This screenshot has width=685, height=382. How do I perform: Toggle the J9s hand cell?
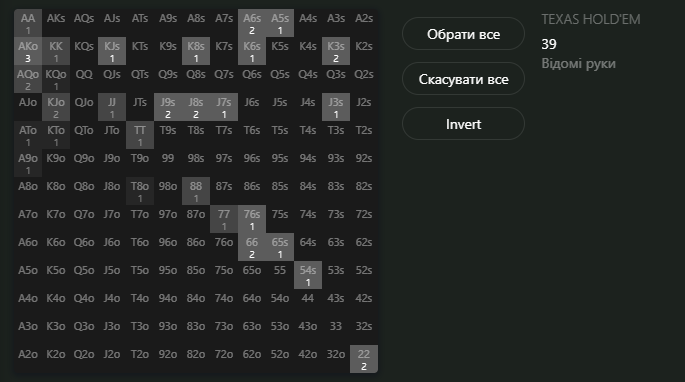168,107
